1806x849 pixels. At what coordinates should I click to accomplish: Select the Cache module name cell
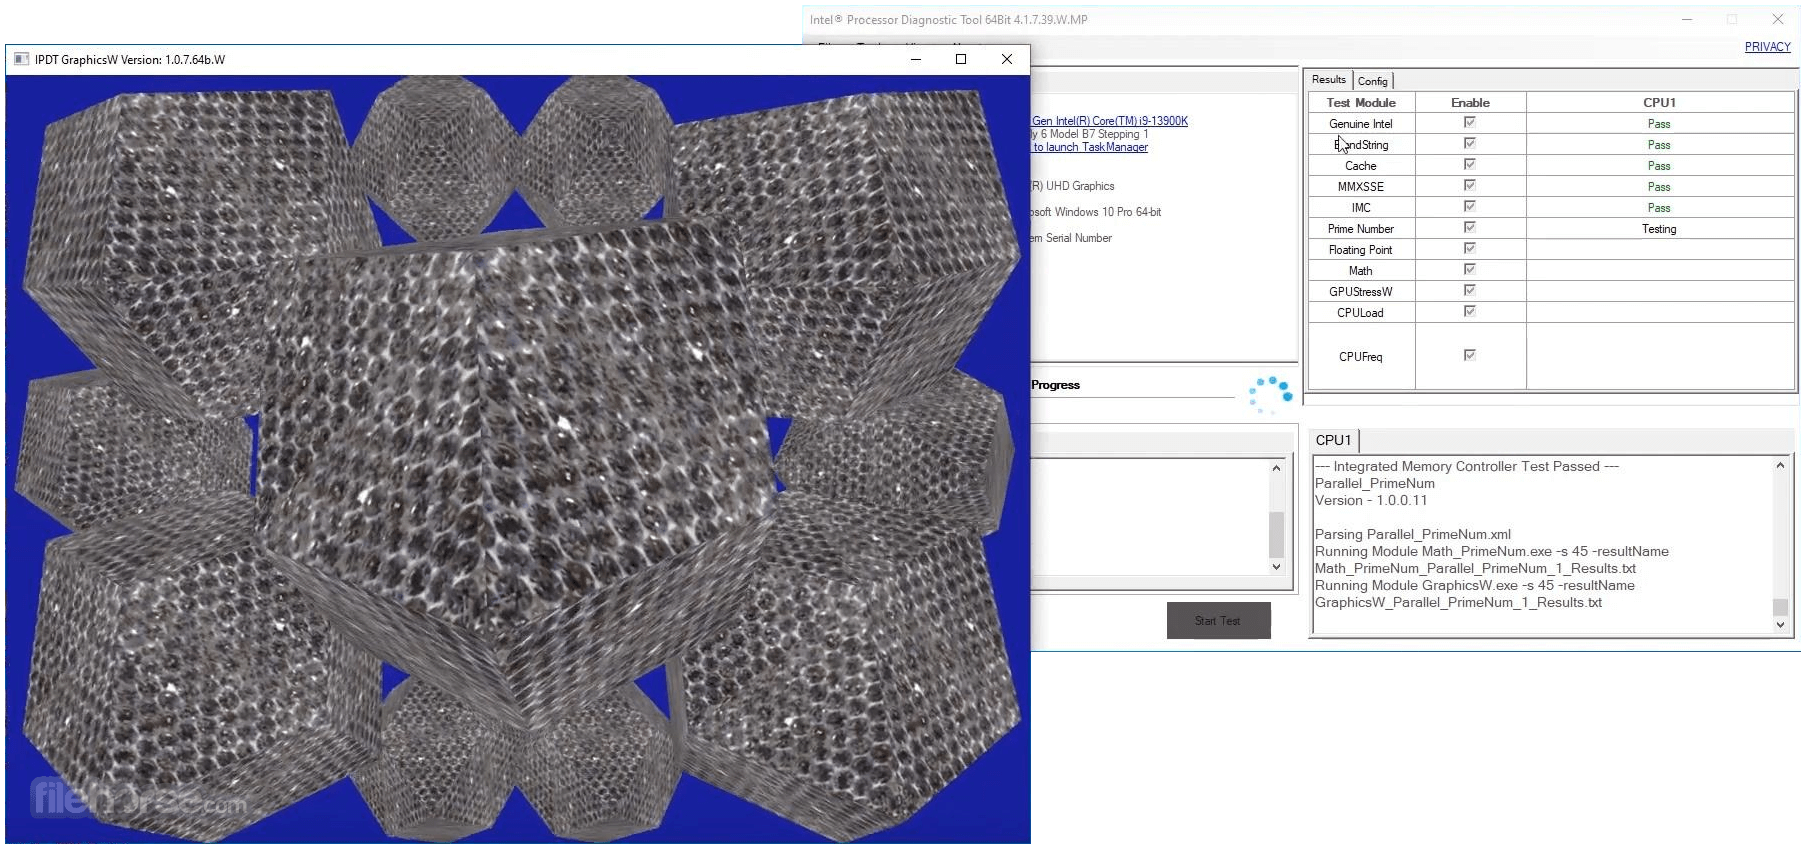1361,166
